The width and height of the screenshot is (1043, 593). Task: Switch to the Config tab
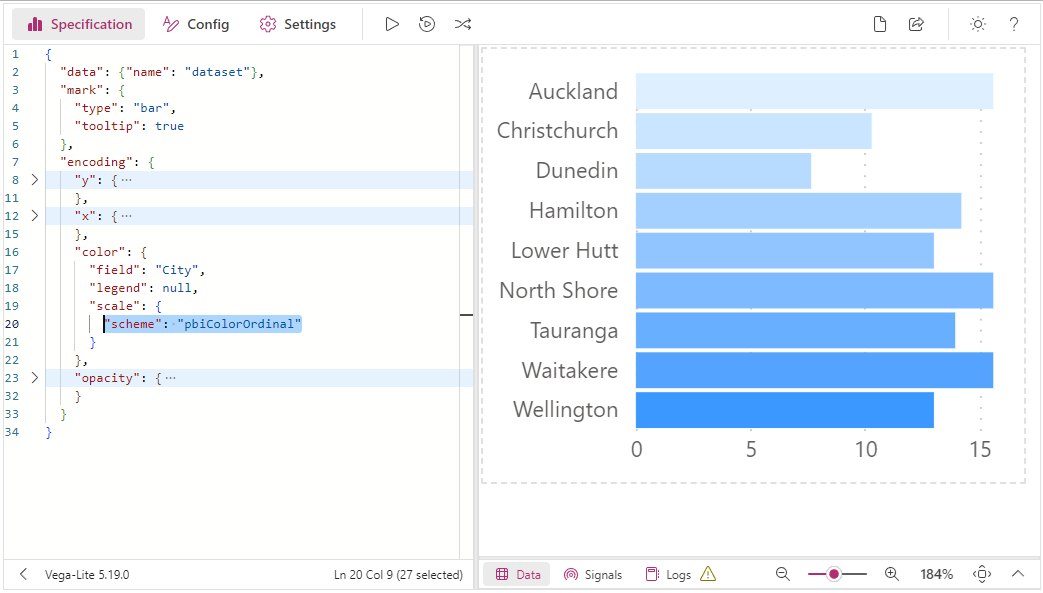(x=196, y=25)
